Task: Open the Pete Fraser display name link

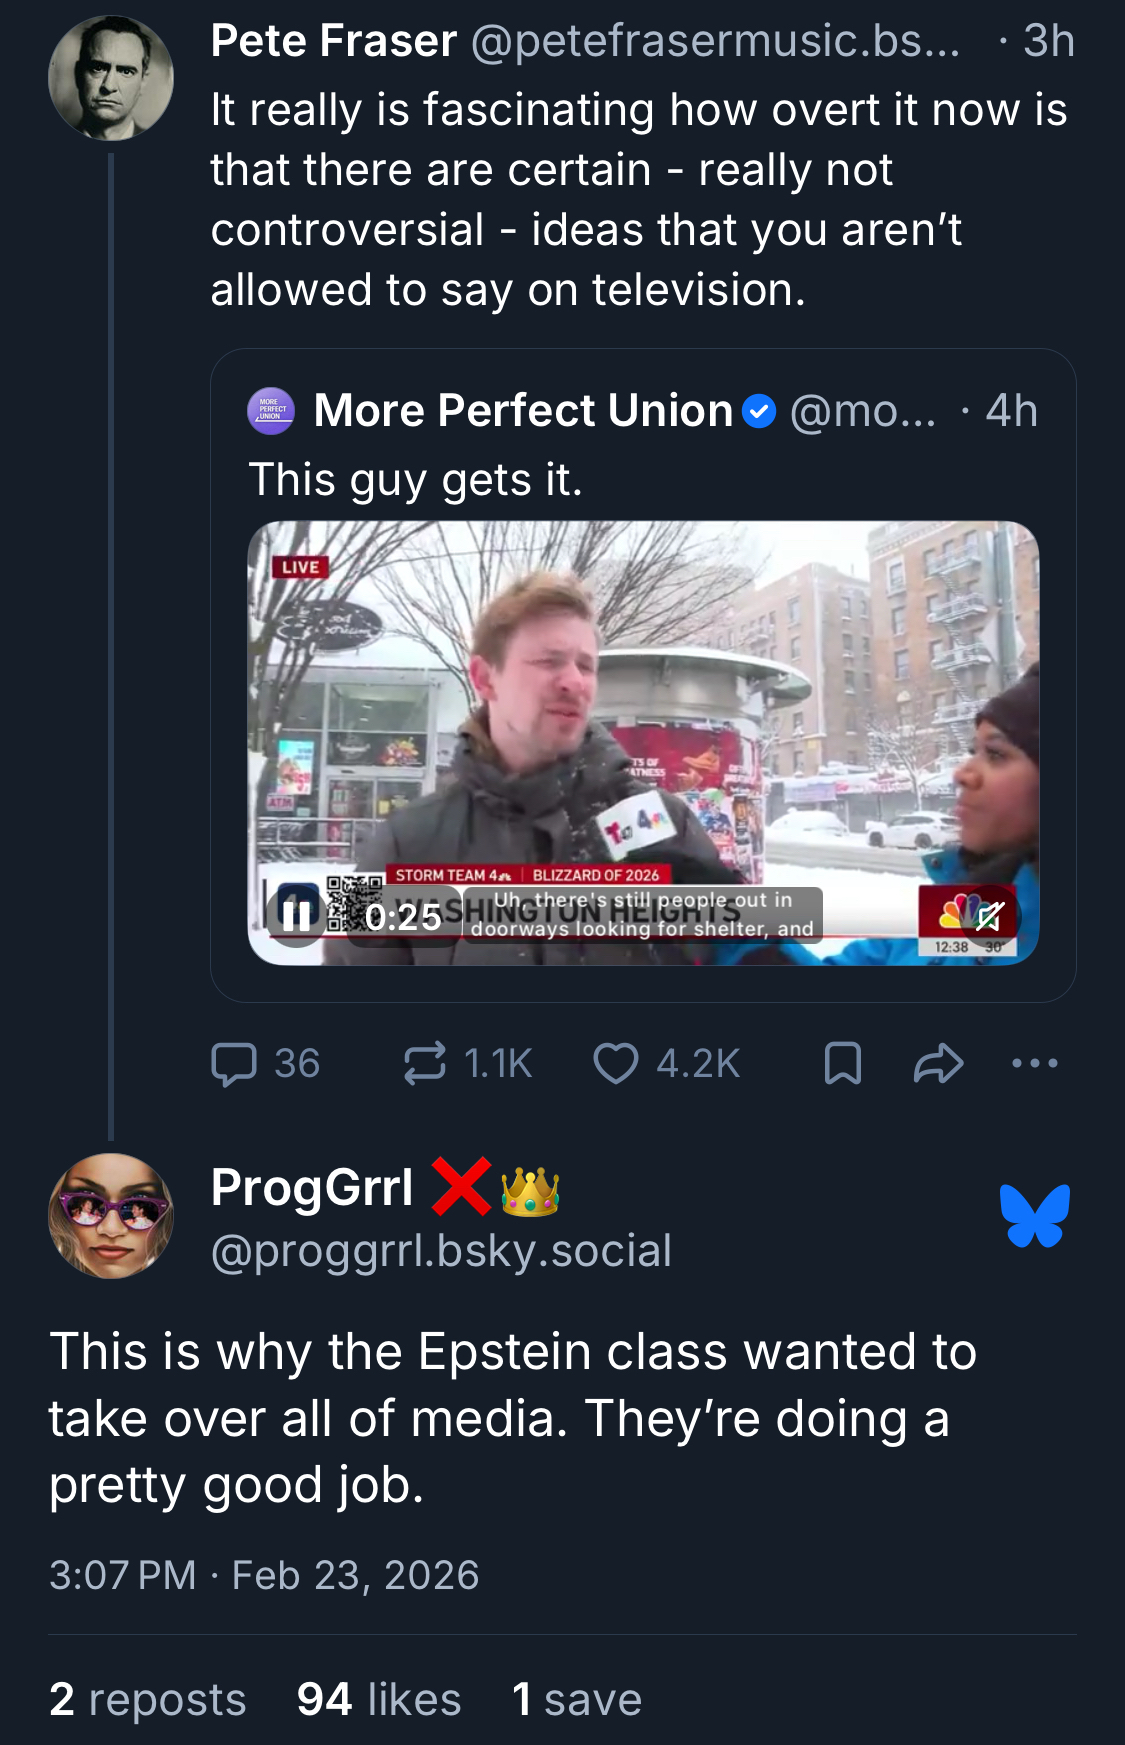Action: tap(333, 42)
